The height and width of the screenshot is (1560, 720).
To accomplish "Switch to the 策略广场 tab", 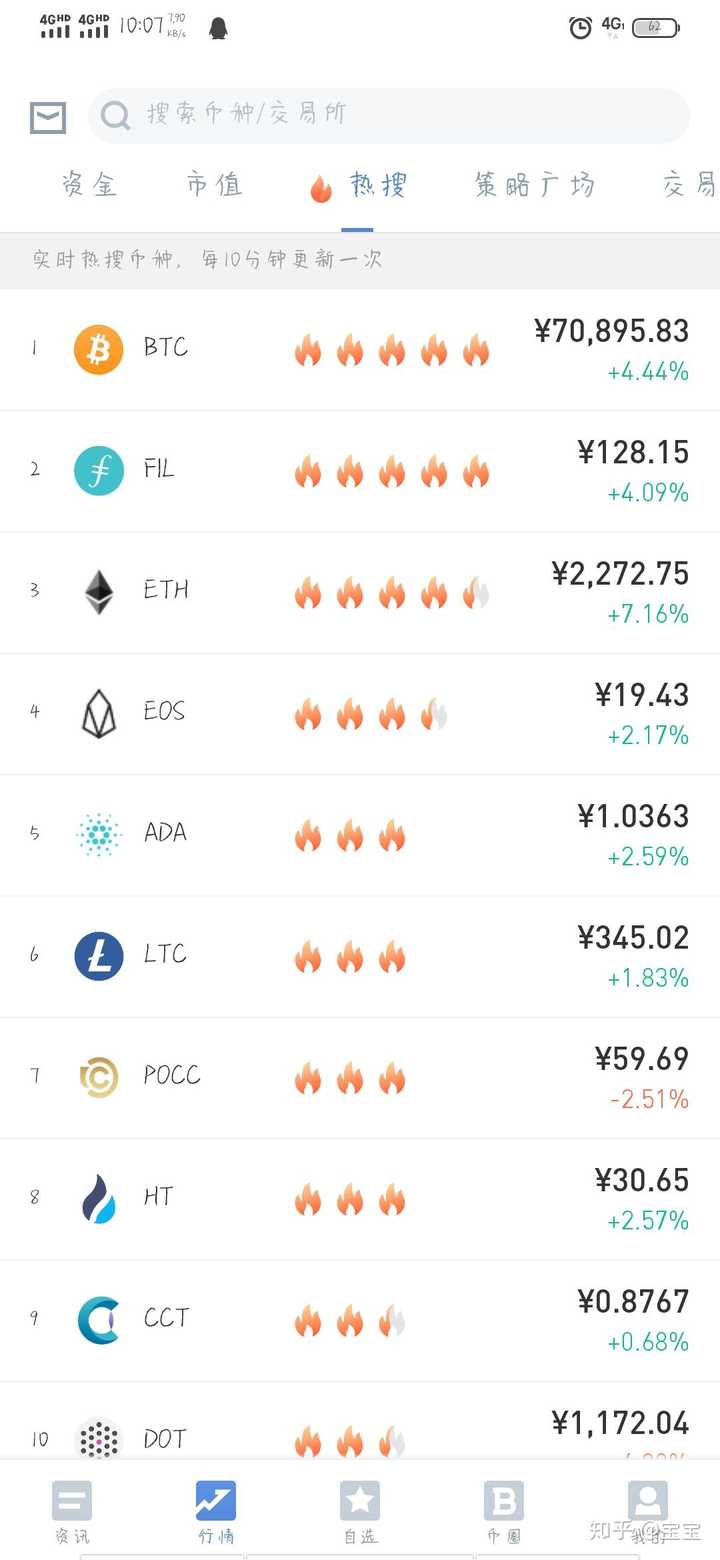I will pos(534,185).
